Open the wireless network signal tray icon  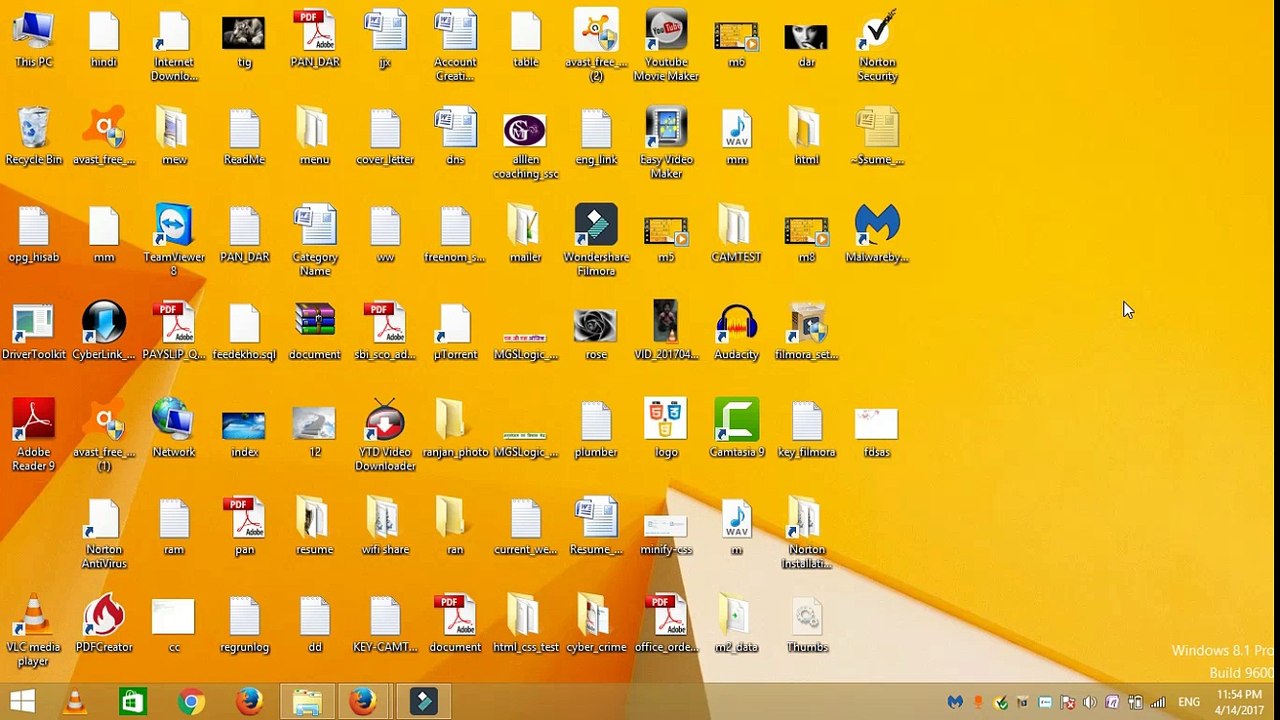1158,702
